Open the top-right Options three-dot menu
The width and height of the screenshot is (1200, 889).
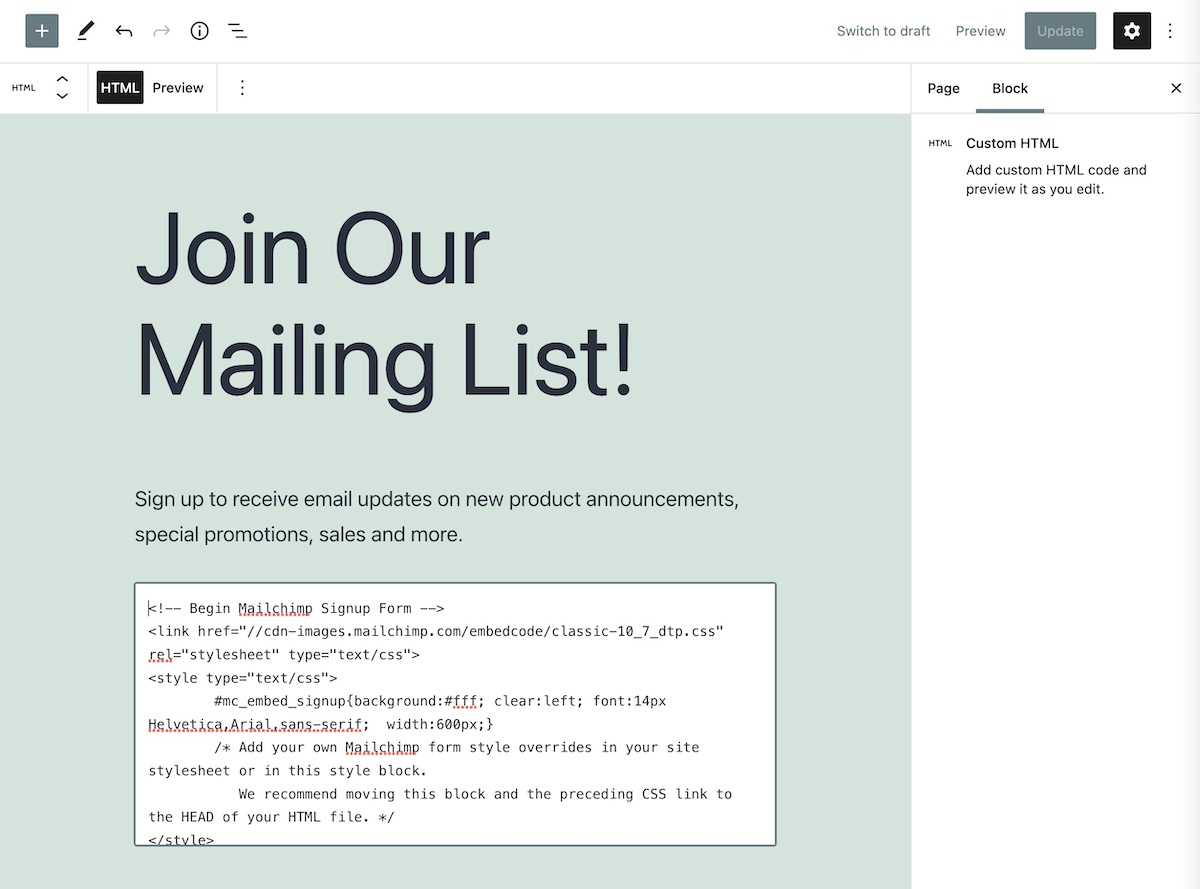coord(1171,31)
